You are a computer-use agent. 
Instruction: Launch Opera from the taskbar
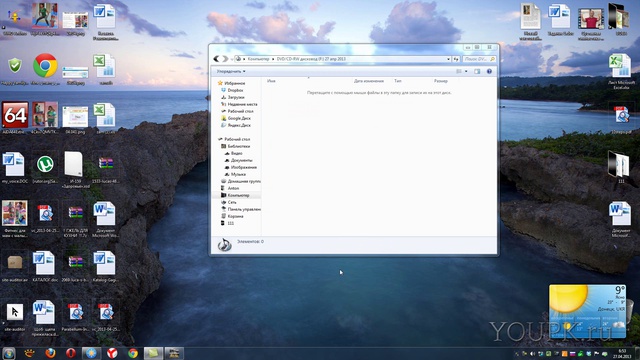pyautogui.click(x=71, y=353)
